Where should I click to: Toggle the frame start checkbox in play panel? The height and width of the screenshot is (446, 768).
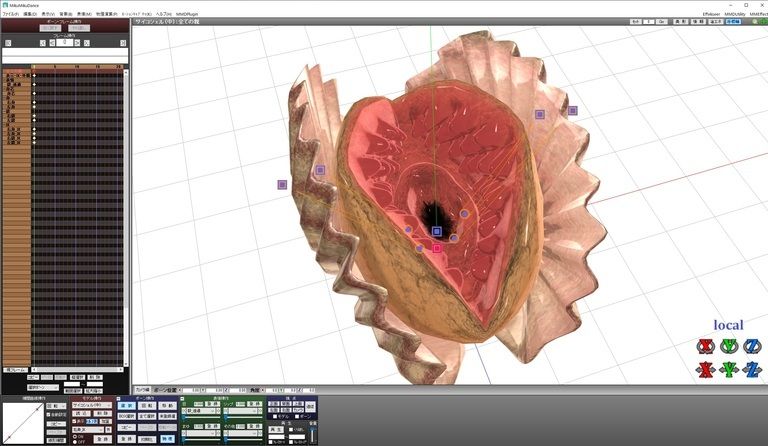270,442
